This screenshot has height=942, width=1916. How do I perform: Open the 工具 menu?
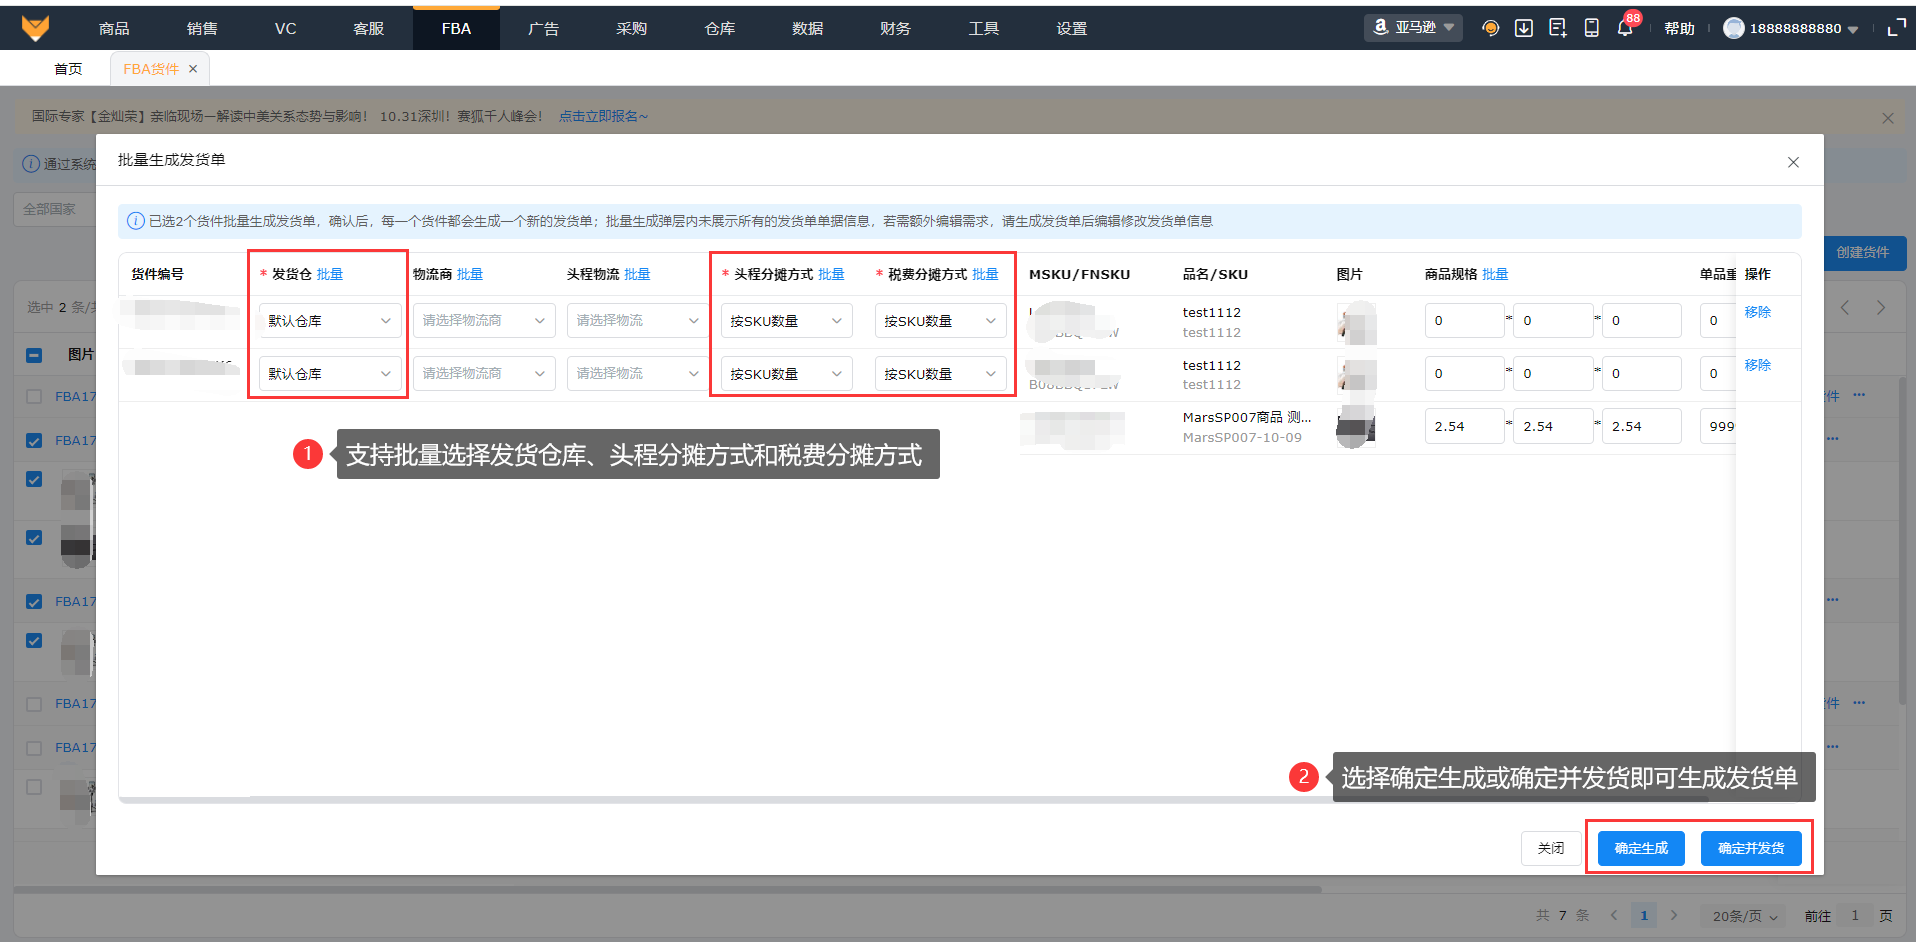coord(984,28)
